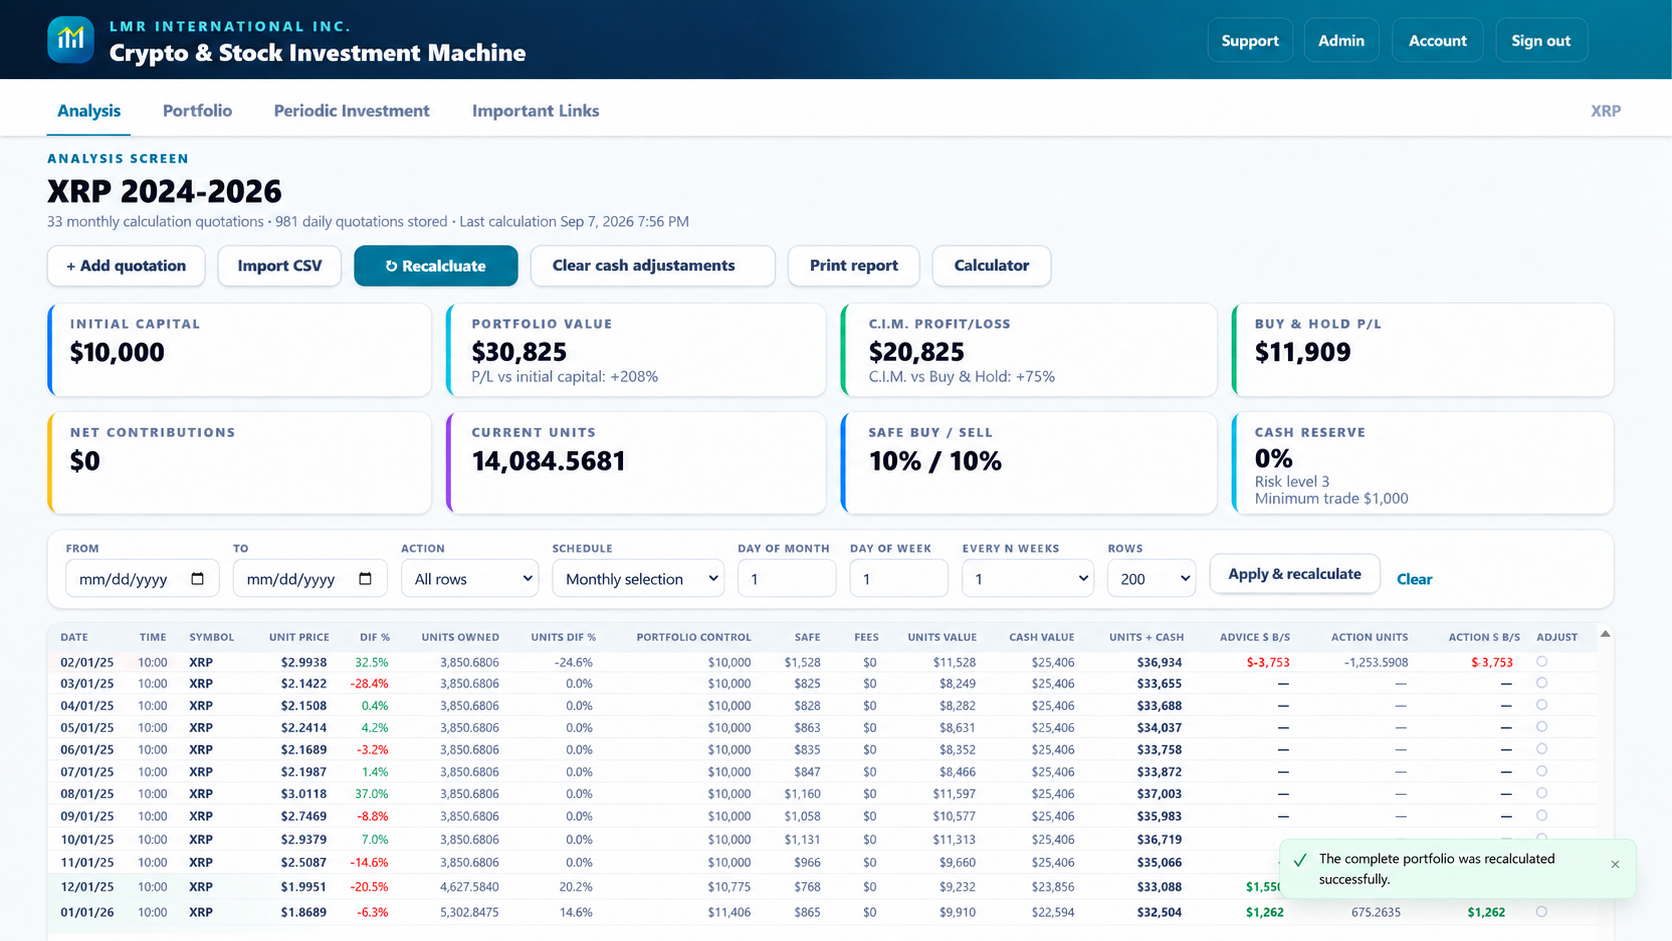Click the 14,084.5681 current units value

tap(548, 461)
